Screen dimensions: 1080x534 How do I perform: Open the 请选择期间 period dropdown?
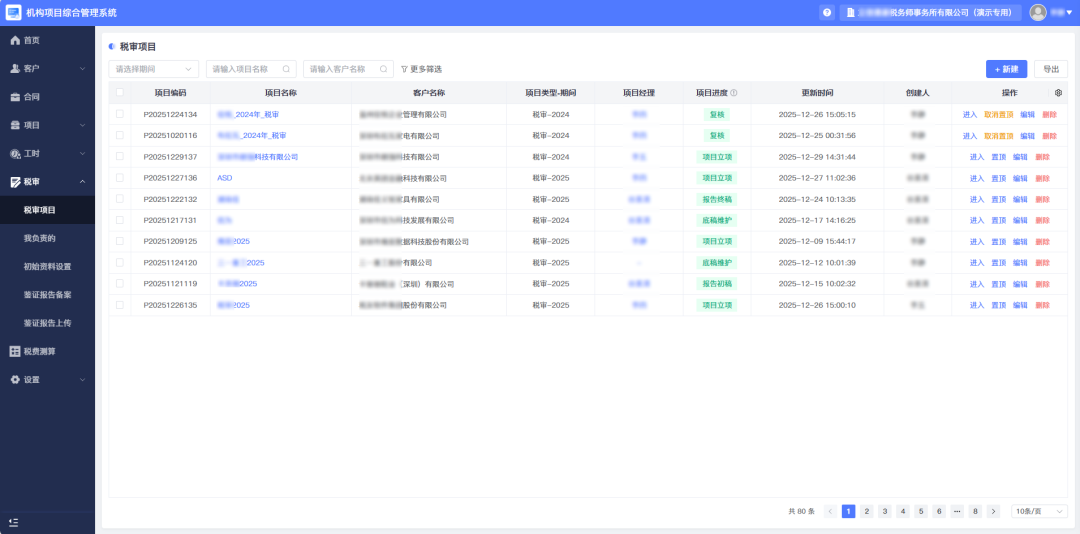154,69
